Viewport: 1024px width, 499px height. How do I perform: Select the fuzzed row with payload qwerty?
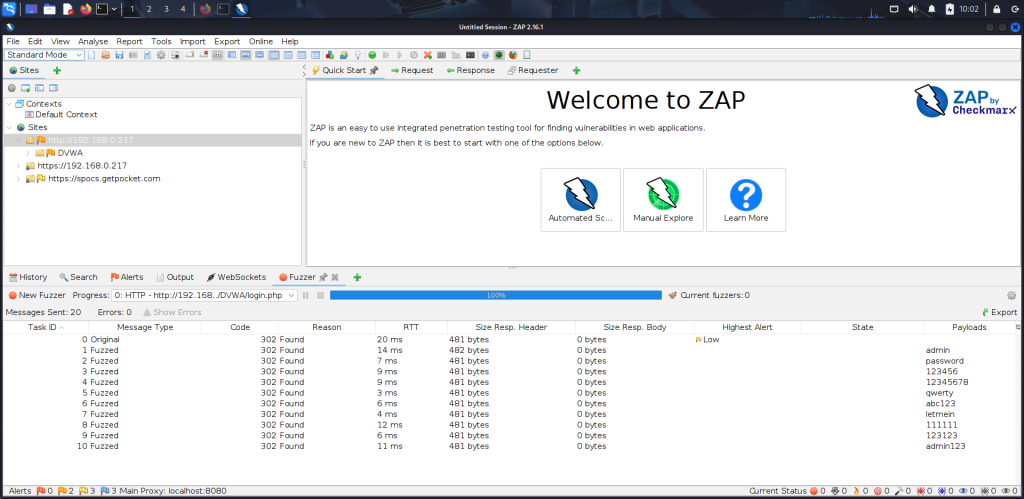[512, 393]
